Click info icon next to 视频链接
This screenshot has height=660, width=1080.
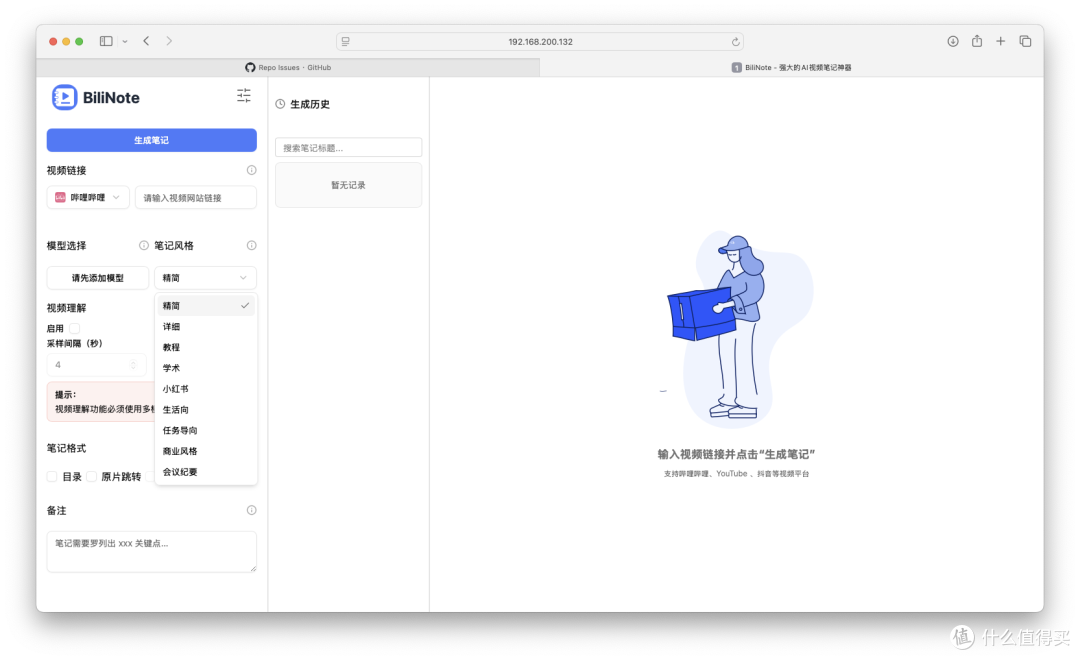click(251, 170)
